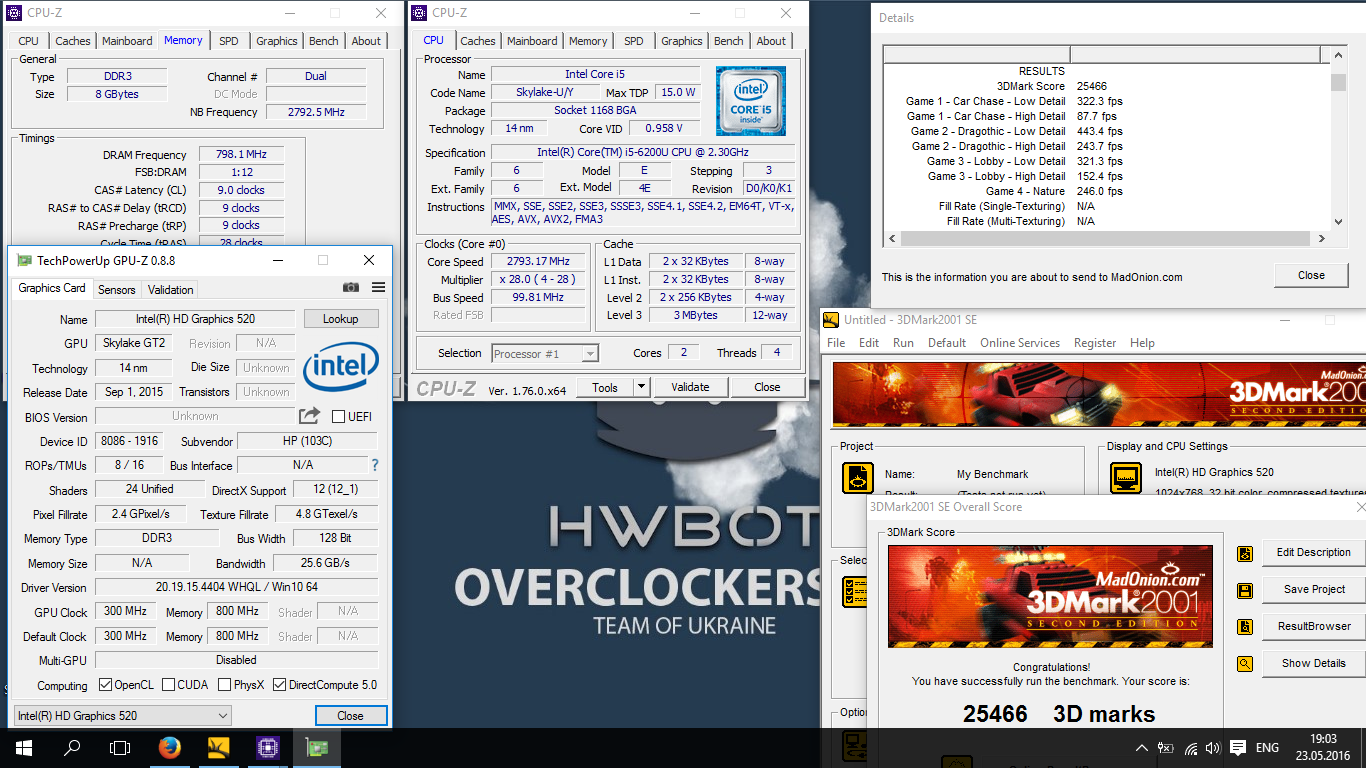Click the Tools button in CPU-Z
Image resolution: width=1366 pixels, height=768 pixels.
click(x=605, y=387)
